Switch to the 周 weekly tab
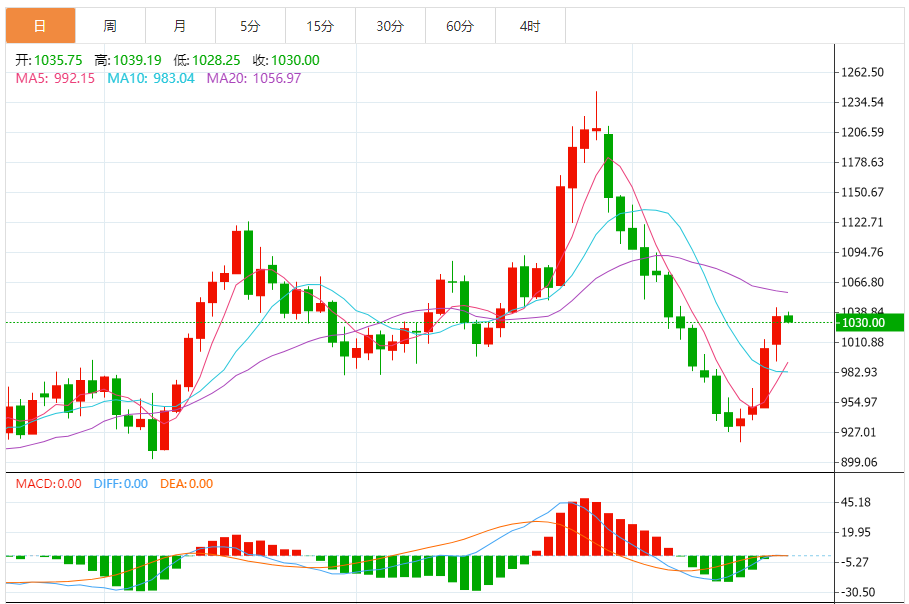 point(110,26)
